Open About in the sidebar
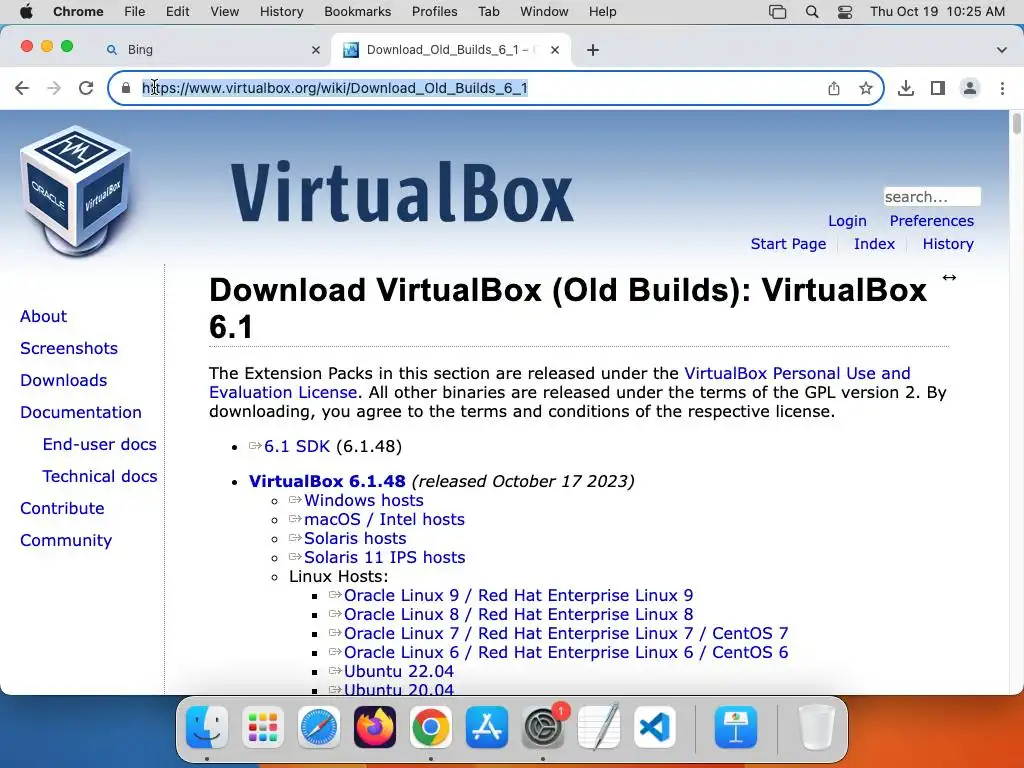The width and height of the screenshot is (1024, 768). [x=43, y=316]
